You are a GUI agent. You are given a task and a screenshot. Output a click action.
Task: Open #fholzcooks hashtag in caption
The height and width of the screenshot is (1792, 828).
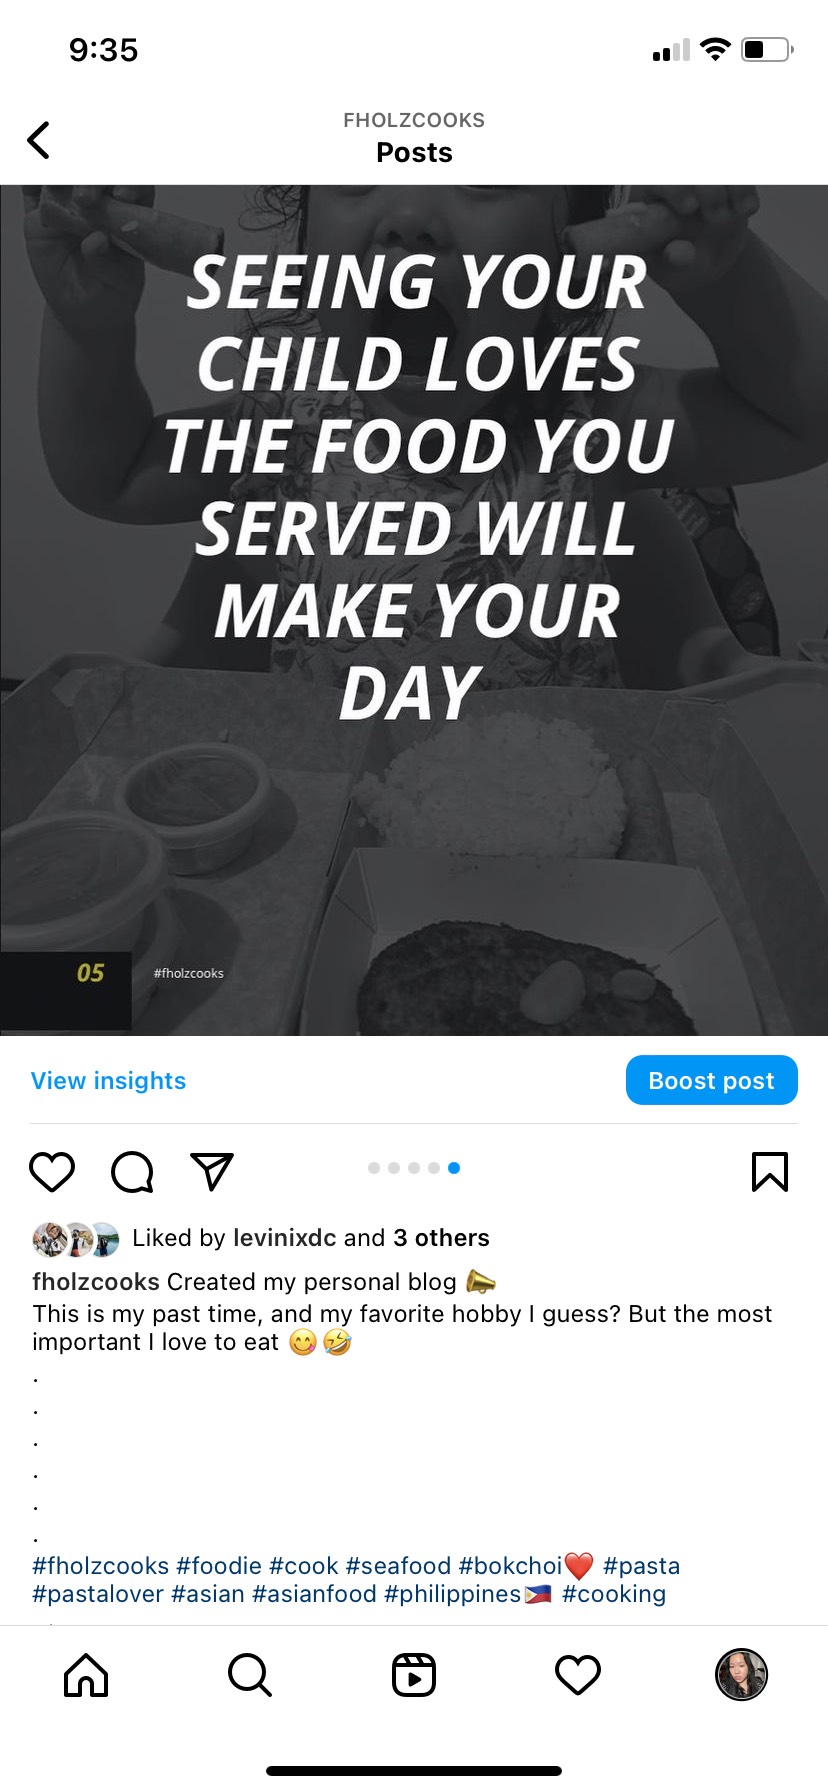click(x=101, y=1566)
